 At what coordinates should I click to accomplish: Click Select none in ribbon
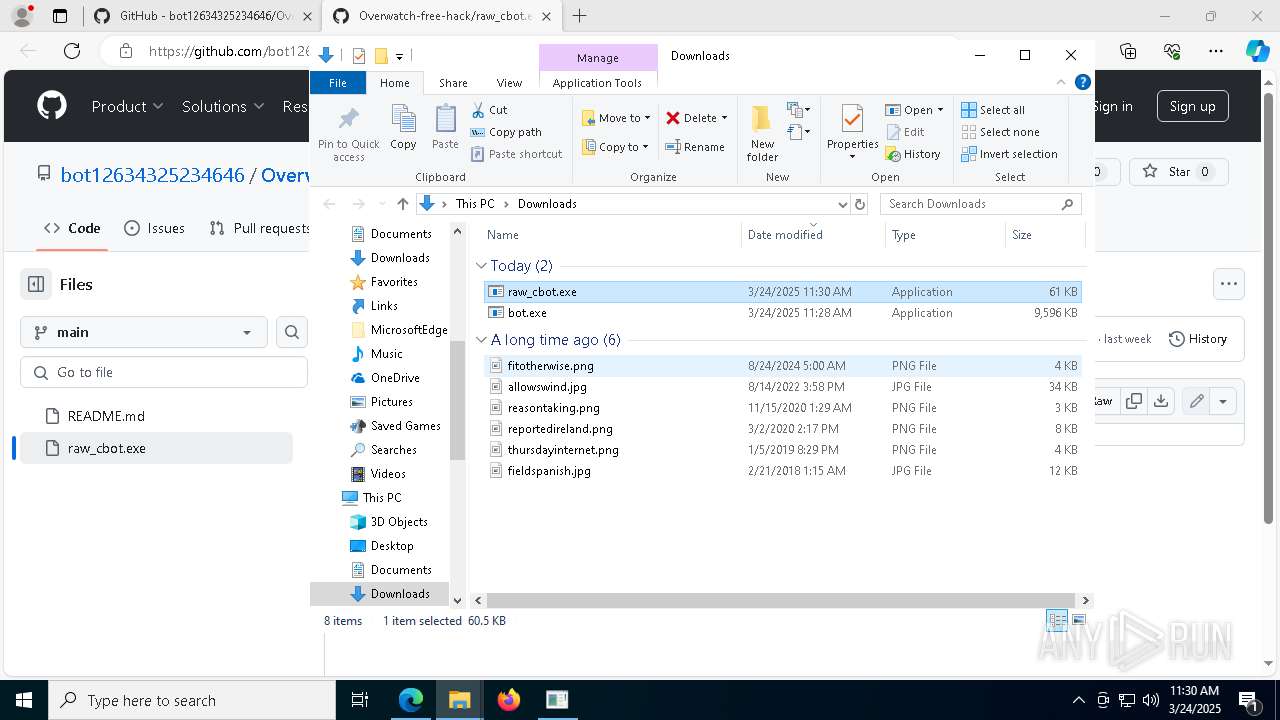coord(1000,132)
